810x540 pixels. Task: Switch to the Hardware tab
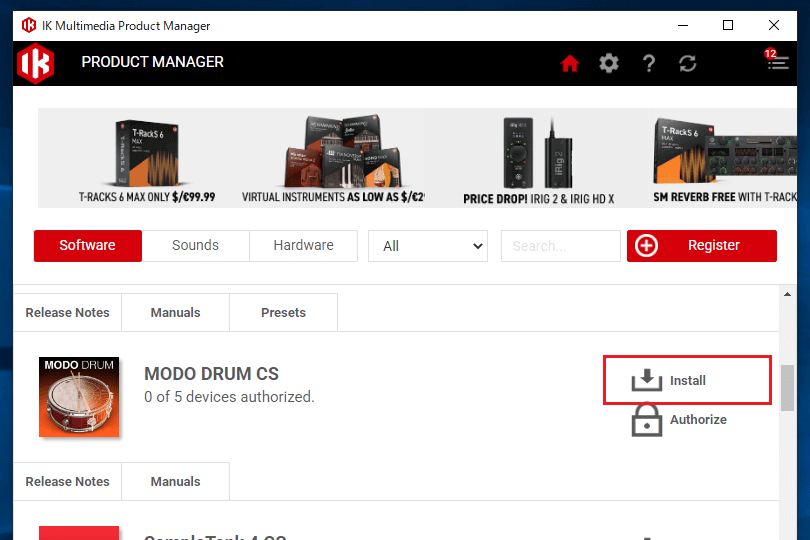click(303, 245)
